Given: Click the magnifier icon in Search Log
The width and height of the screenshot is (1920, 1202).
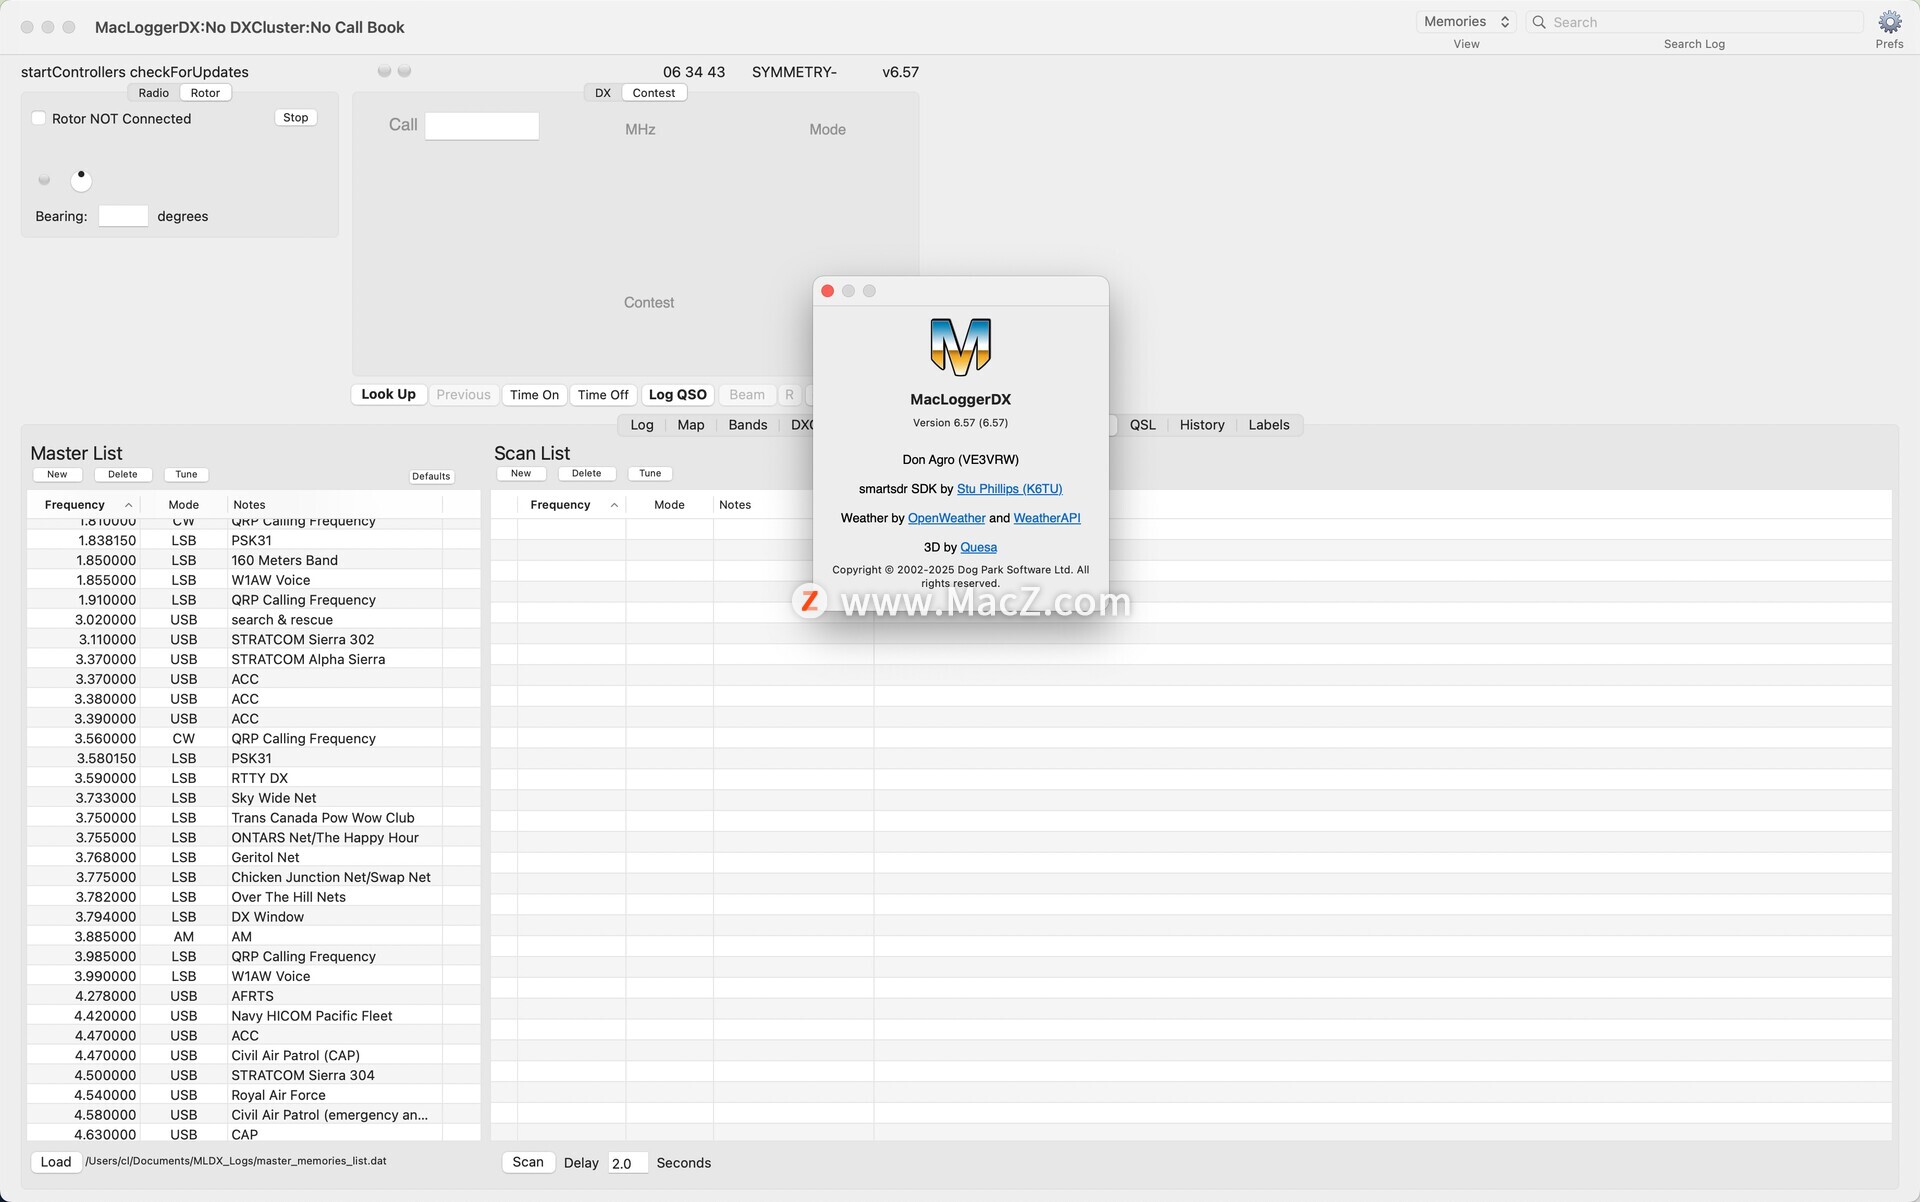Looking at the screenshot, I should coord(1539,22).
